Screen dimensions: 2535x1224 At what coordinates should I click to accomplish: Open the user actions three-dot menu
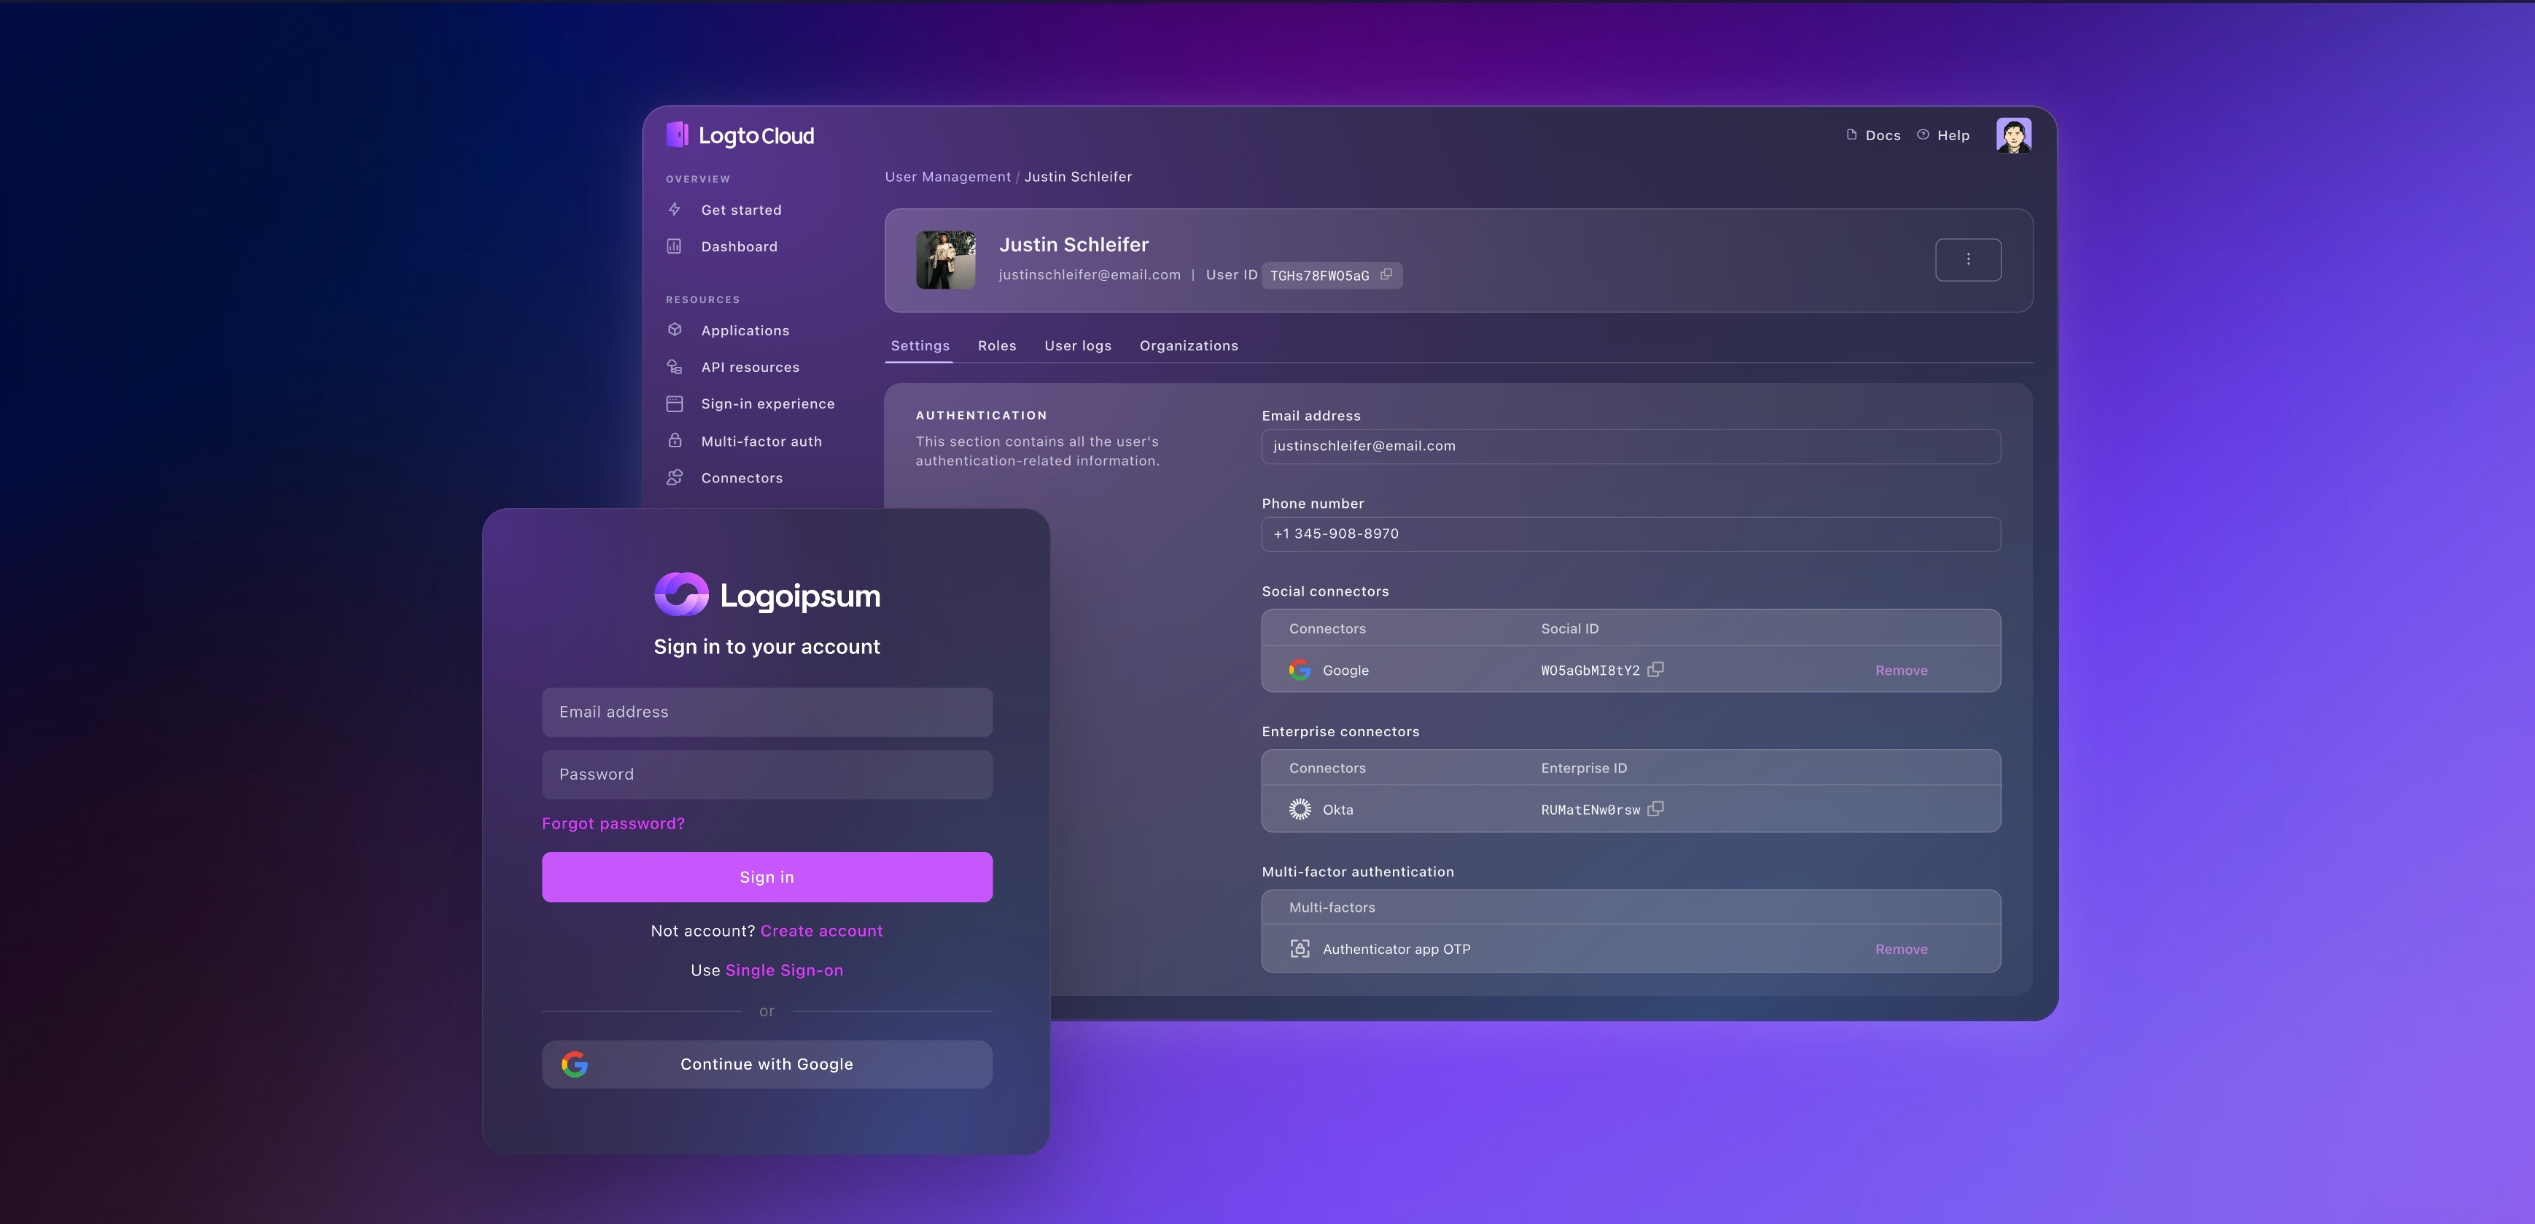(1967, 259)
